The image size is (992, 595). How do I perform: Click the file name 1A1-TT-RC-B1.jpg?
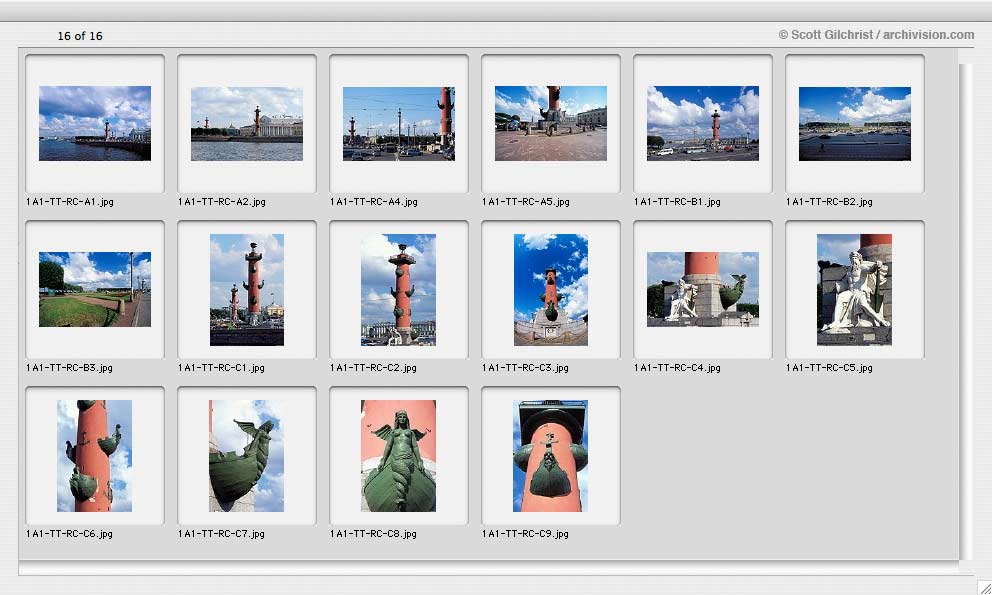(x=677, y=202)
